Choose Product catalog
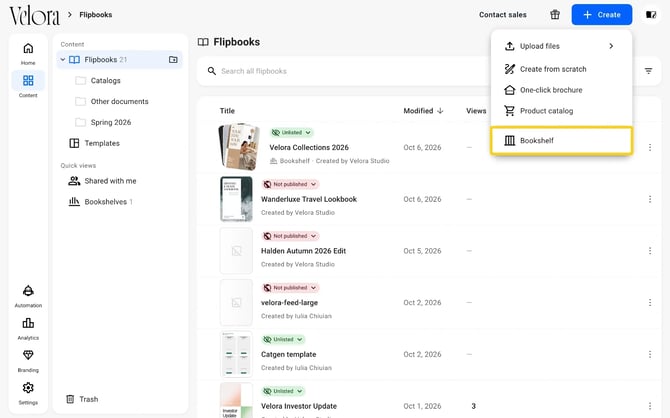This screenshot has height=418, width=670. tap(561, 111)
